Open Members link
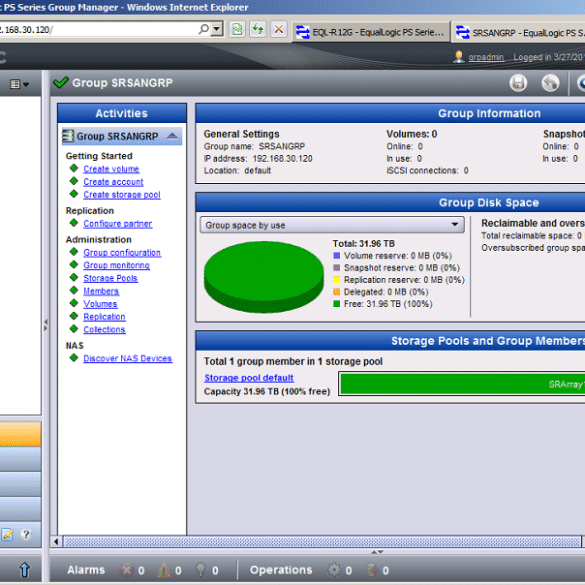The image size is (585, 585). coord(101,291)
